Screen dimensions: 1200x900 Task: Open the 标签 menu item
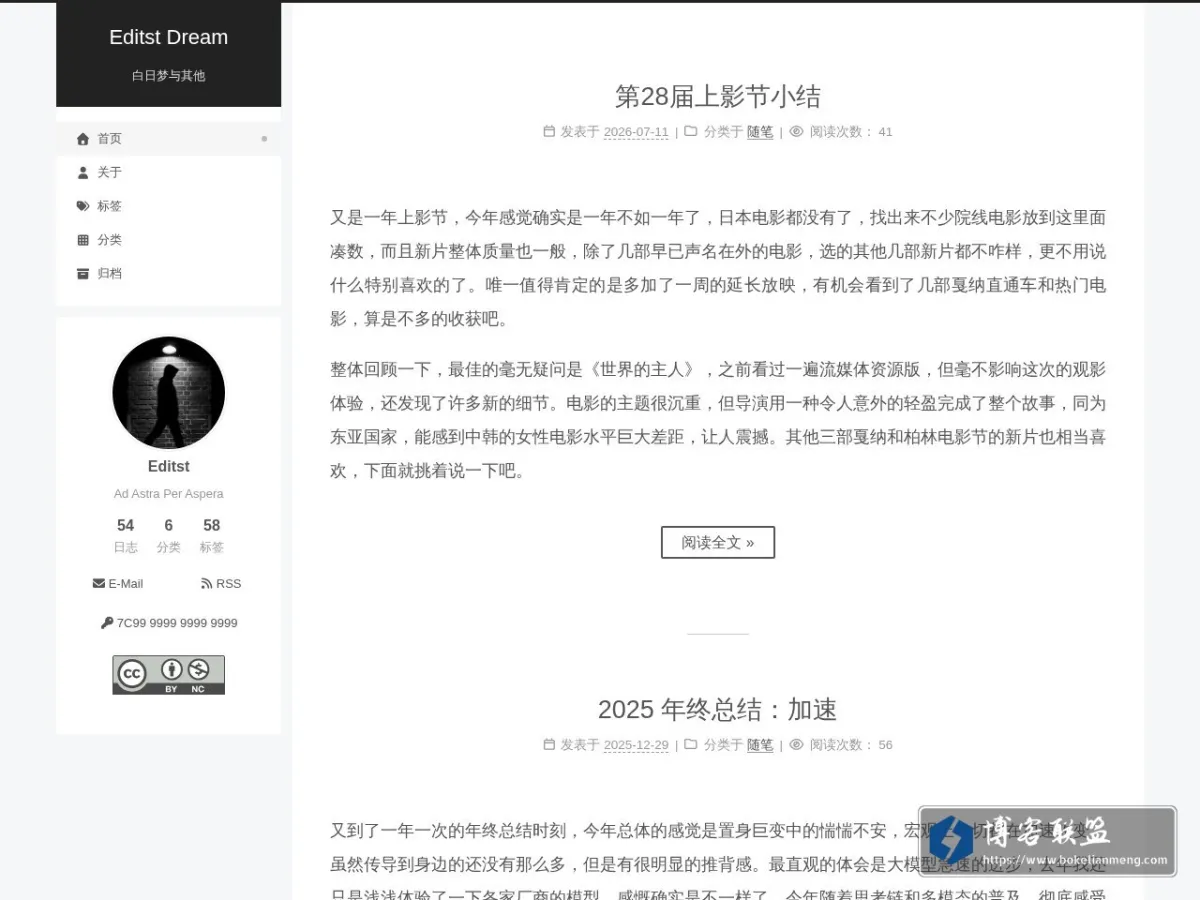tap(168, 206)
